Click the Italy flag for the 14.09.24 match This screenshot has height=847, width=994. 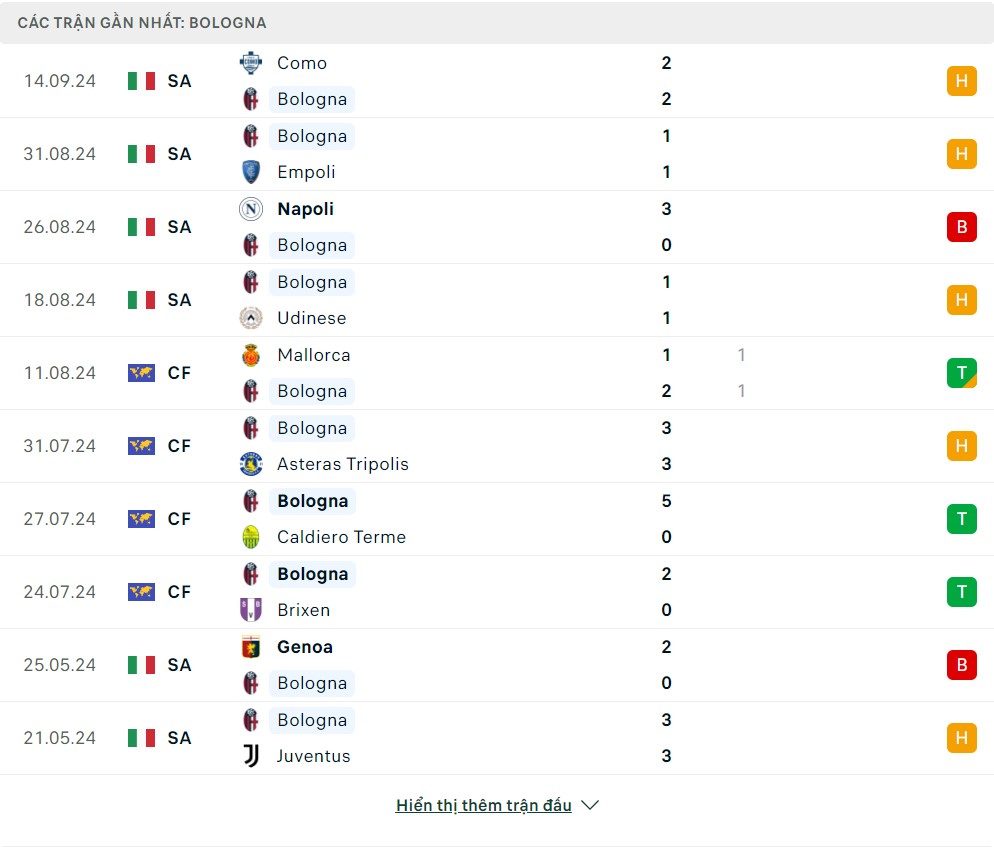[x=141, y=81]
